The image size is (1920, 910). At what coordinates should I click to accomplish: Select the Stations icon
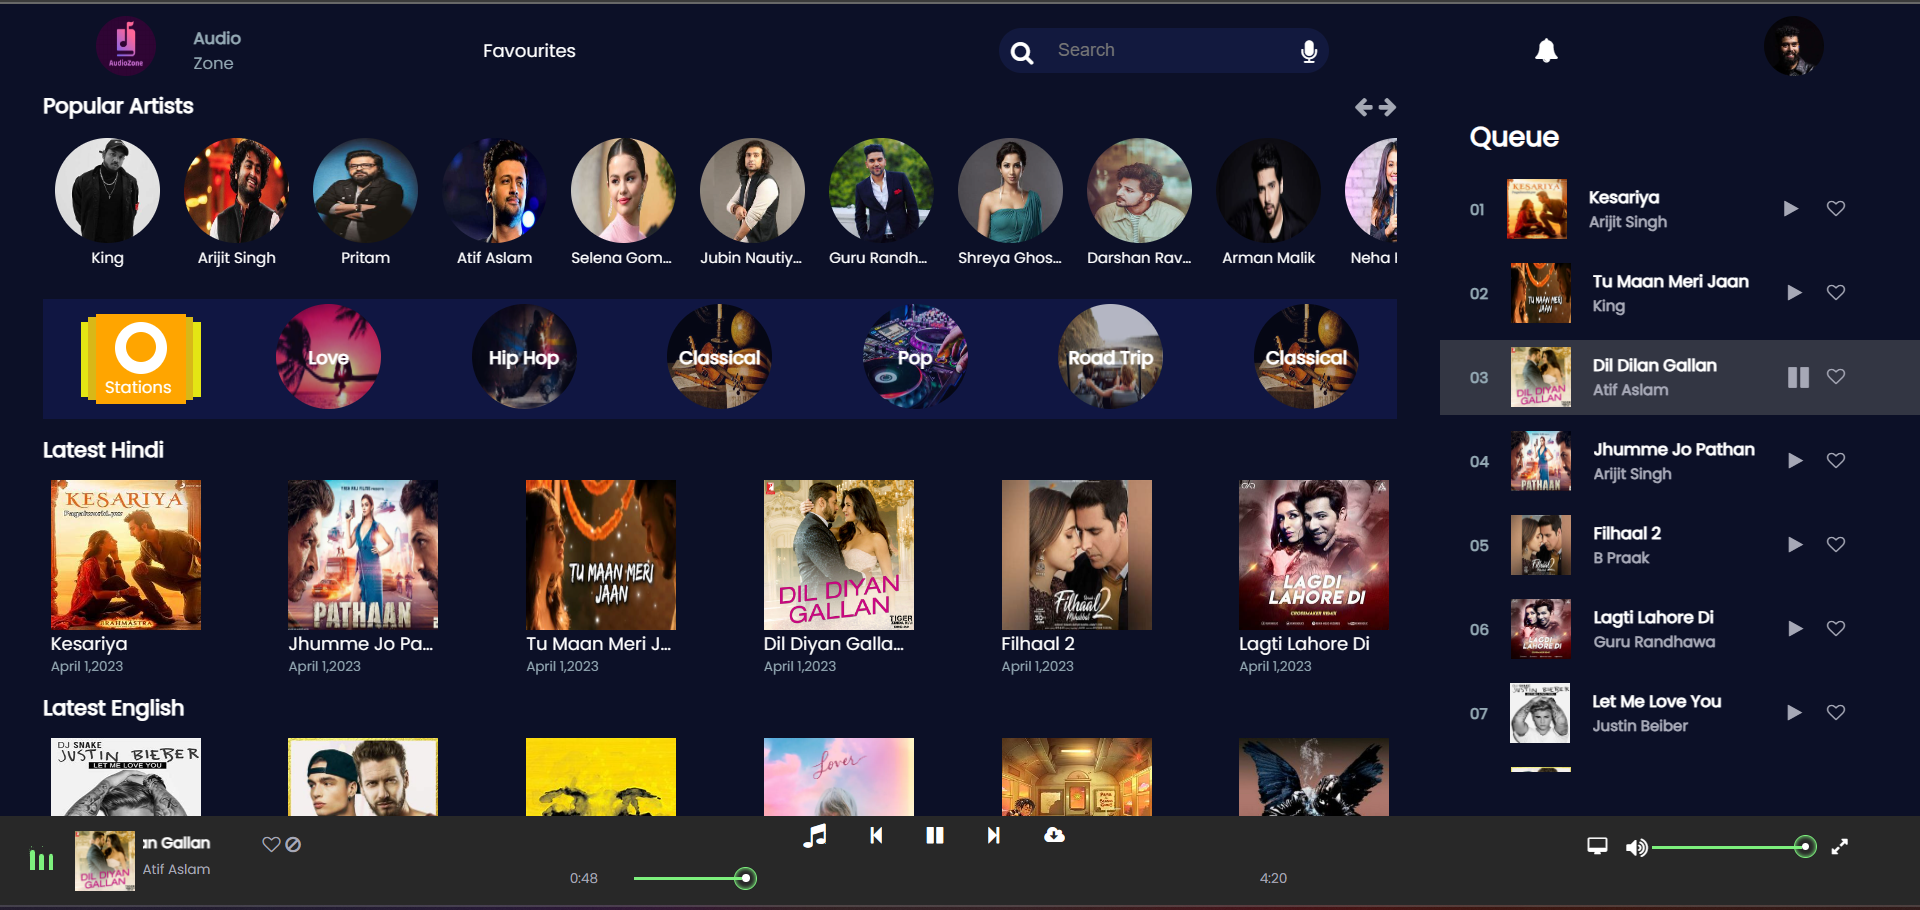(140, 358)
